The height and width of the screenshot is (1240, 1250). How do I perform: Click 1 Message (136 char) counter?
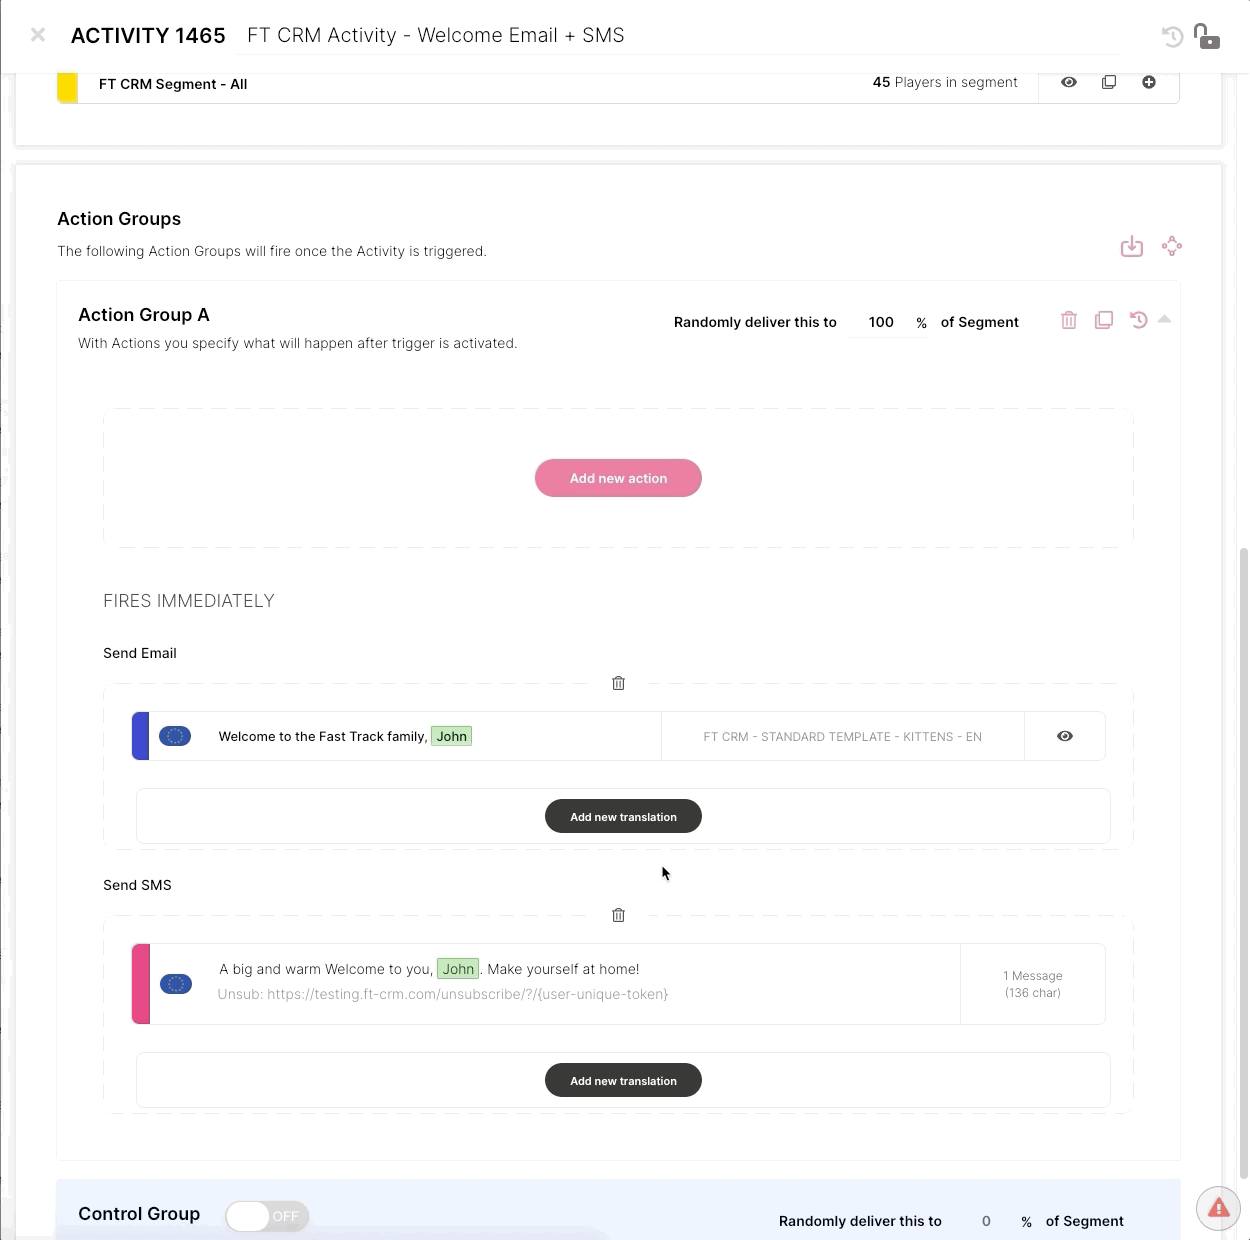pyautogui.click(x=1033, y=984)
